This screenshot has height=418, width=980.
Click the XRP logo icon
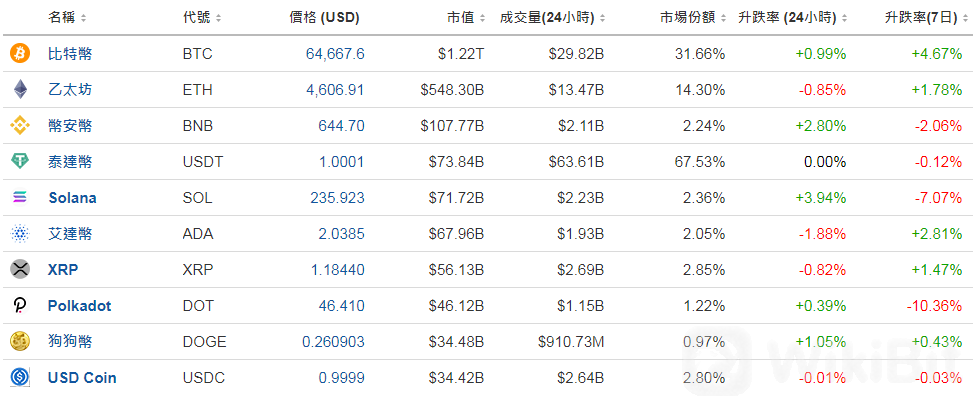click(x=20, y=270)
